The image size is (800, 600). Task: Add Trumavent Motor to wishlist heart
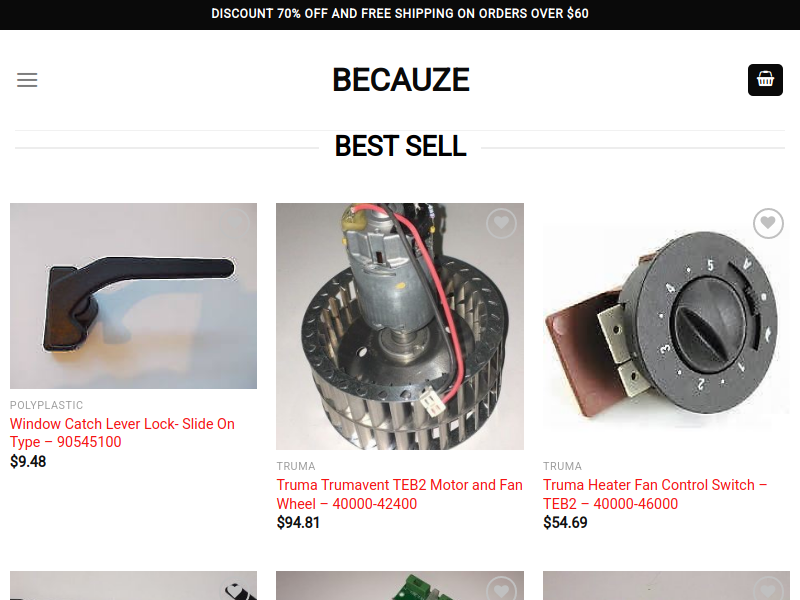click(x=501, y=223)
